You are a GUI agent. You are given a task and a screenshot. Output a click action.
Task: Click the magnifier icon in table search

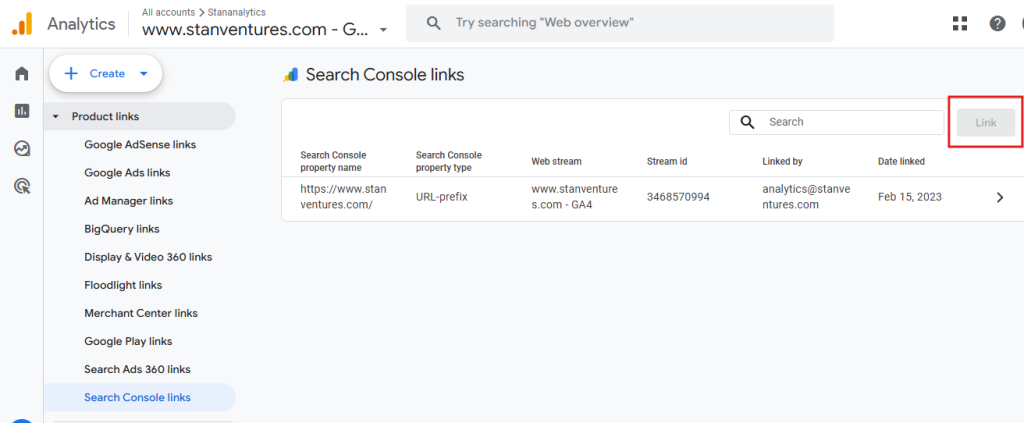(747, 122)
